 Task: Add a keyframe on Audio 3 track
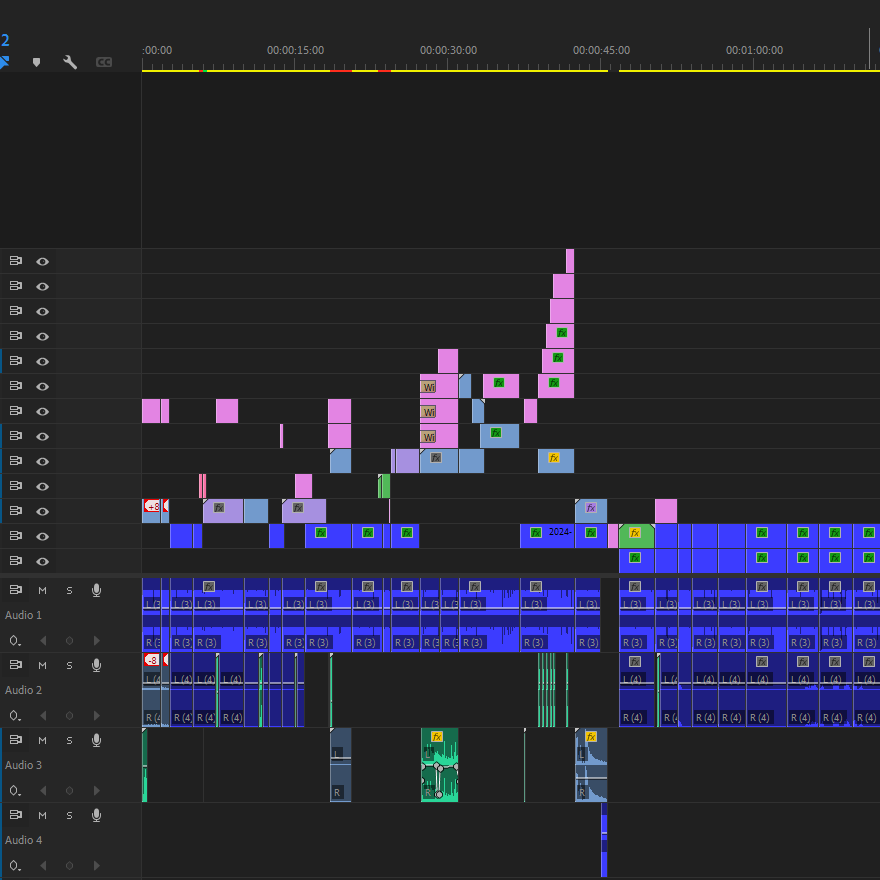[70, 791]
